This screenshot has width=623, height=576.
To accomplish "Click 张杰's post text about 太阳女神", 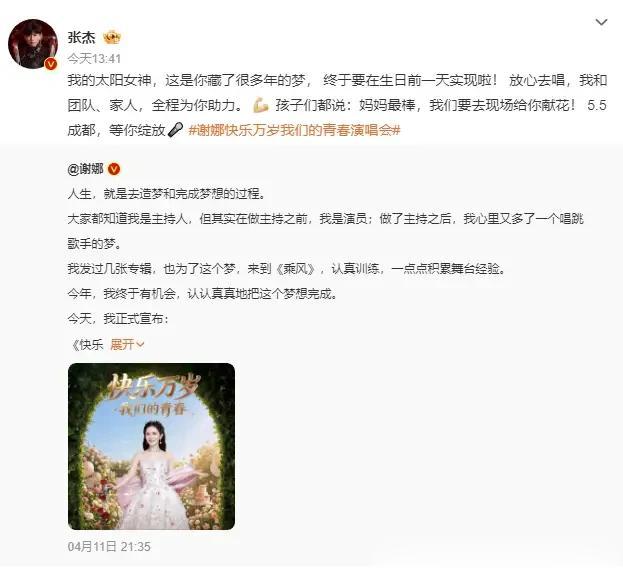I will coord(337,105).
